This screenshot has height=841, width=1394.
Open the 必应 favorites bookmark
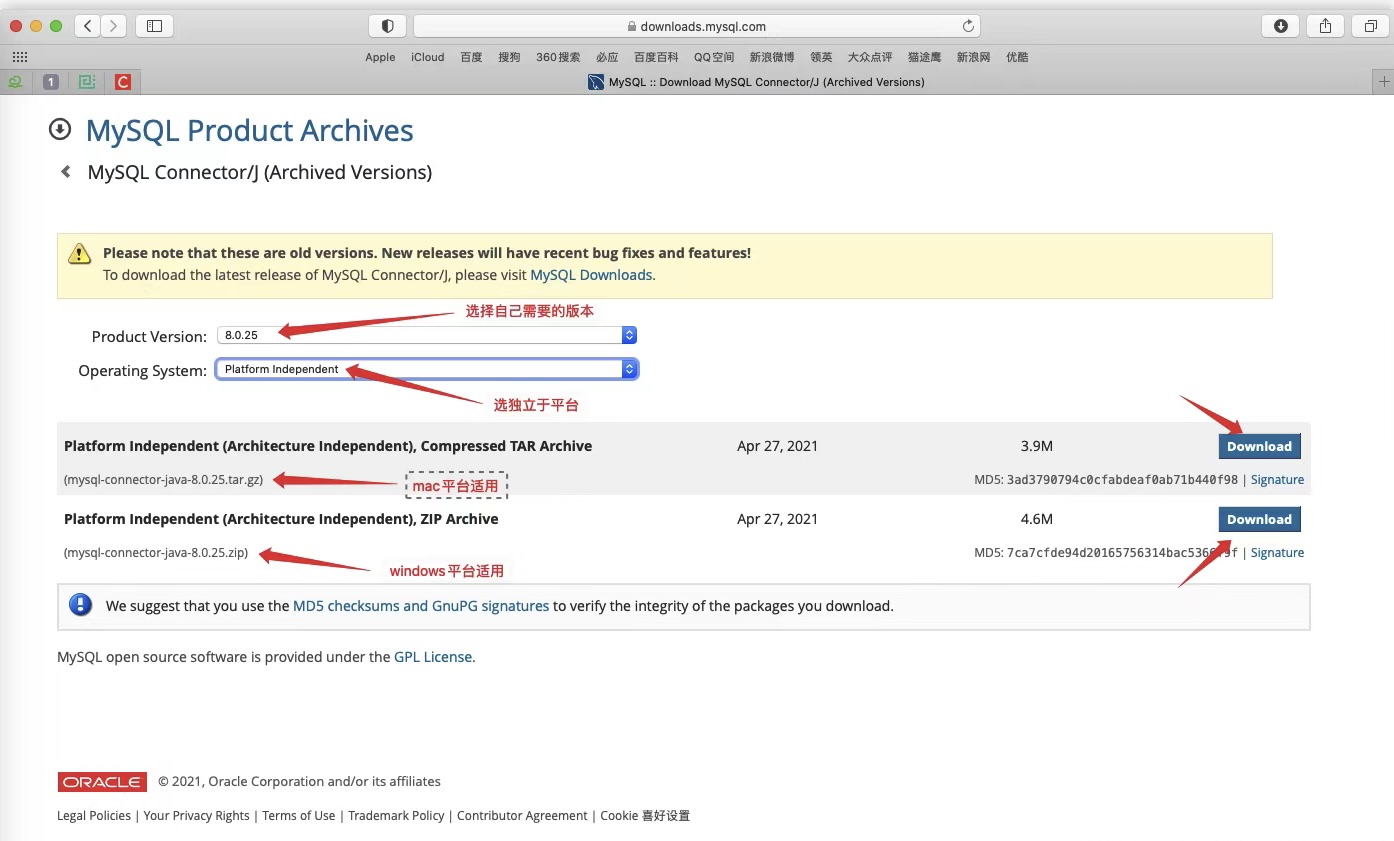pyautogui.click(x=607, y=57)
